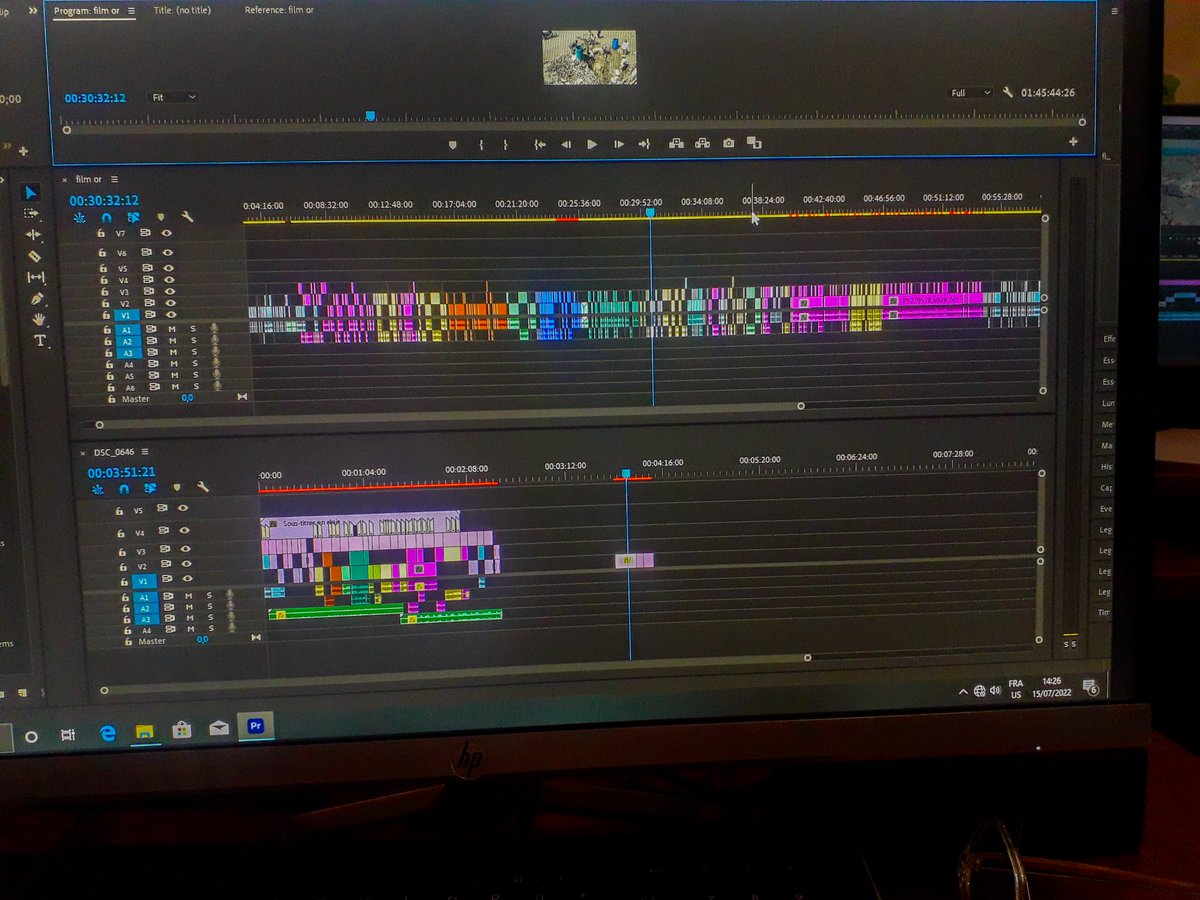1200x900 pixels.
Task: Open DSC_0646 timeline panel menu
Action: [x=144, y=452]
